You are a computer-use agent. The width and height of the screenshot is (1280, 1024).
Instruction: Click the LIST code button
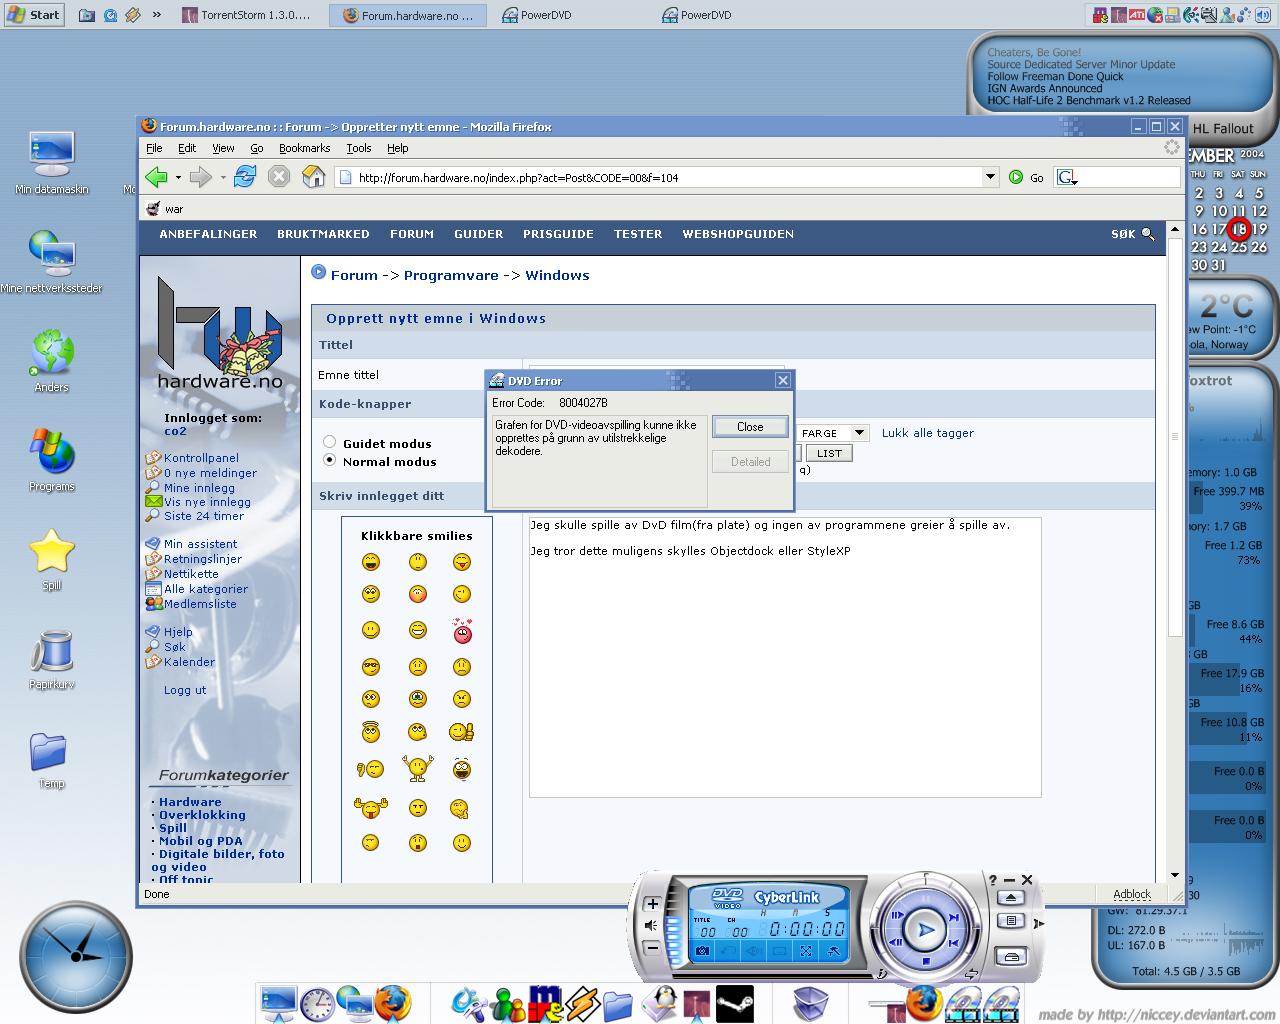pyautogui.click(x=829, y=453)
